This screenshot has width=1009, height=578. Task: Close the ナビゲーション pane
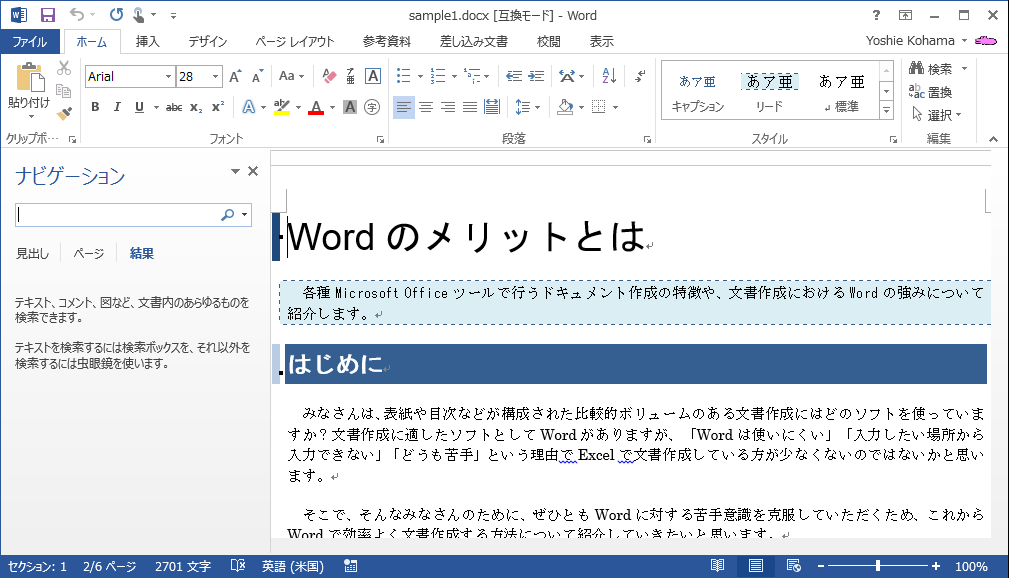coord(253,171)
